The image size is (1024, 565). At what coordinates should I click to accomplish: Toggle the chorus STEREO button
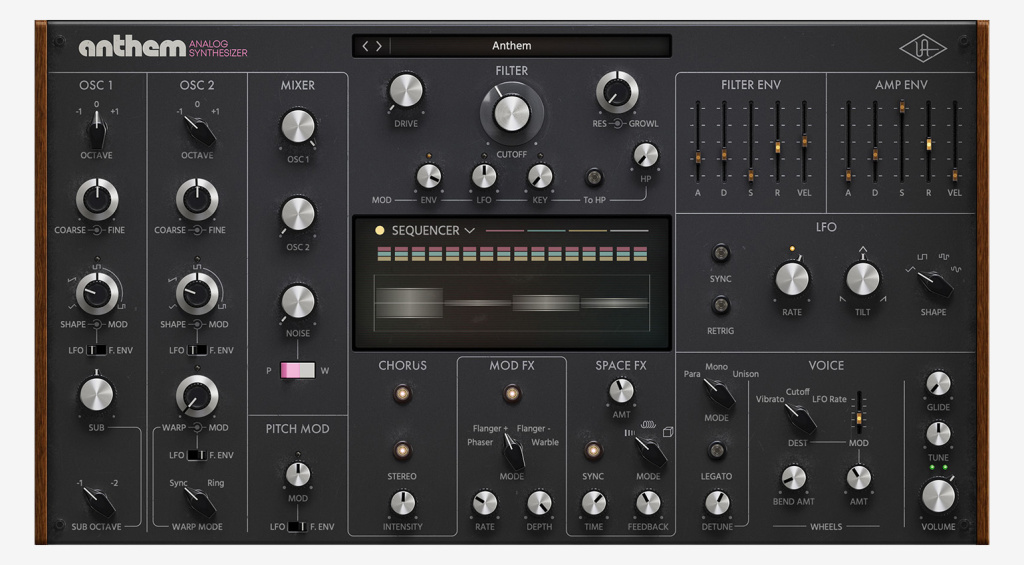point(402,450)
